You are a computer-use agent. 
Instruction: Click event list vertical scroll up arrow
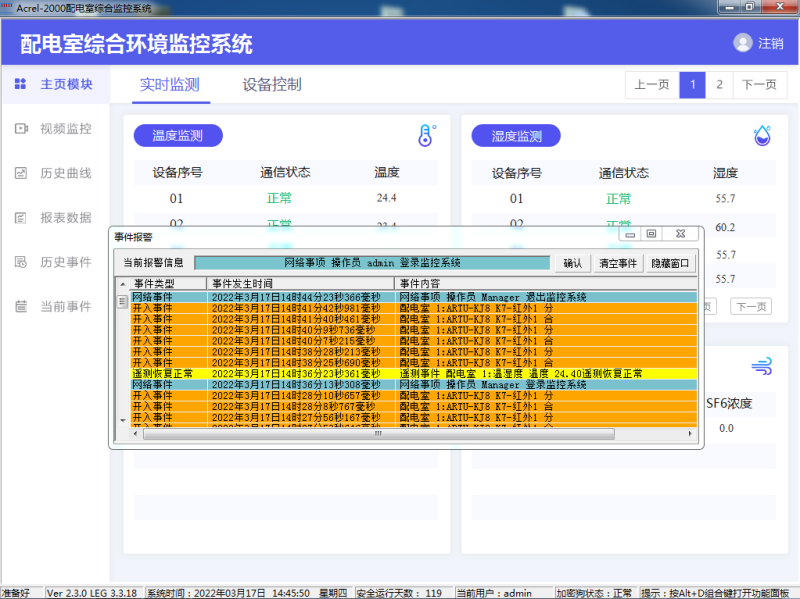(x=122, y=284)
